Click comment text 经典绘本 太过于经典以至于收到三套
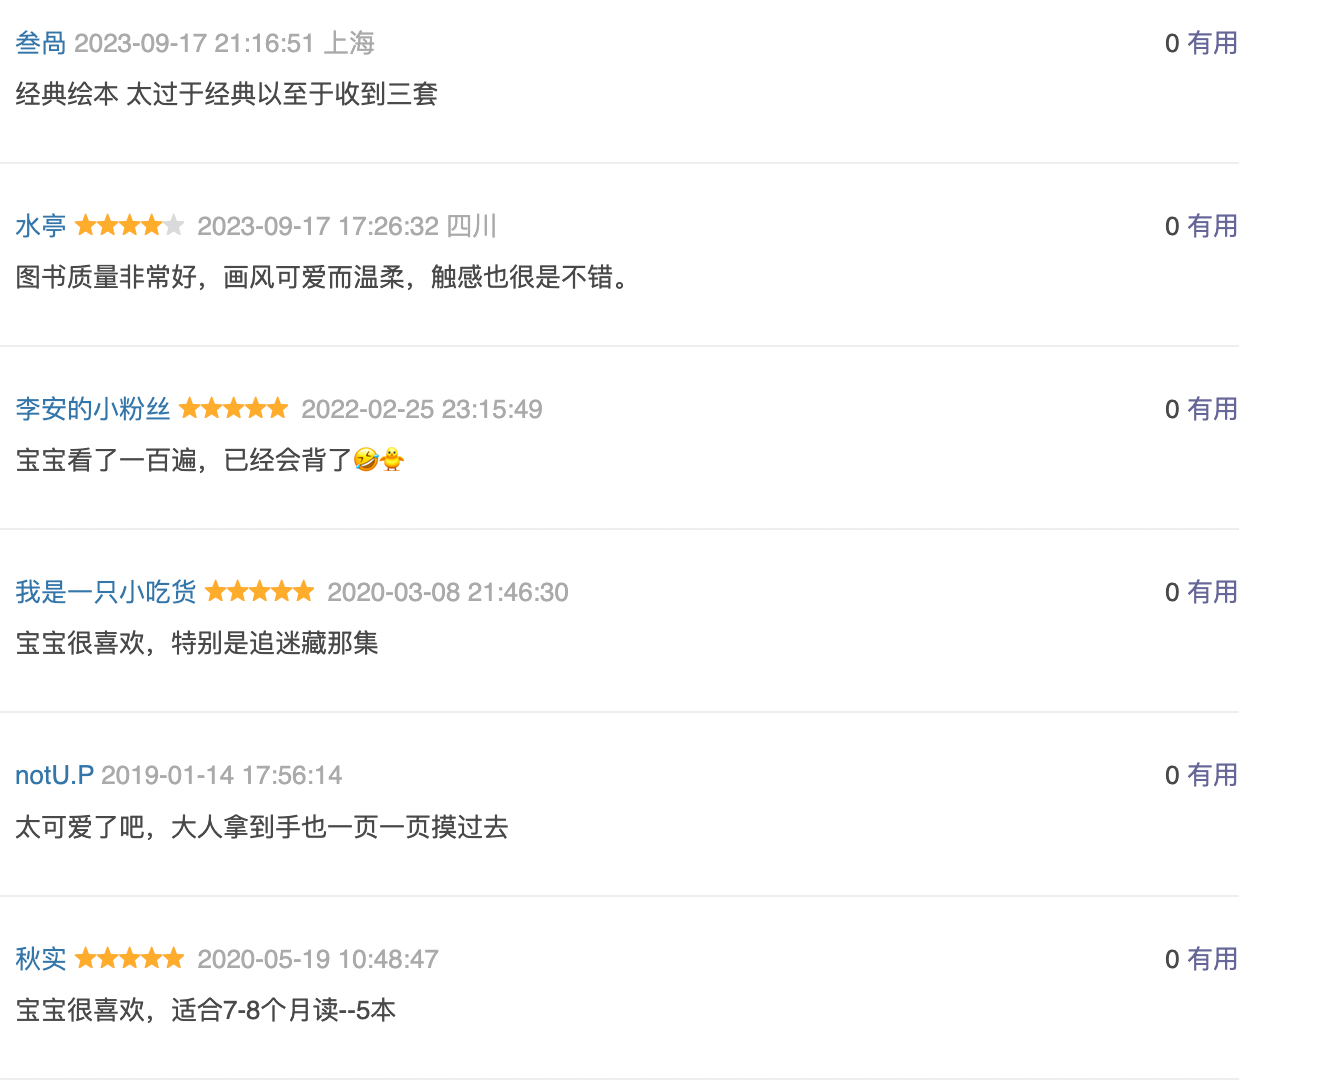 point(227,94)
